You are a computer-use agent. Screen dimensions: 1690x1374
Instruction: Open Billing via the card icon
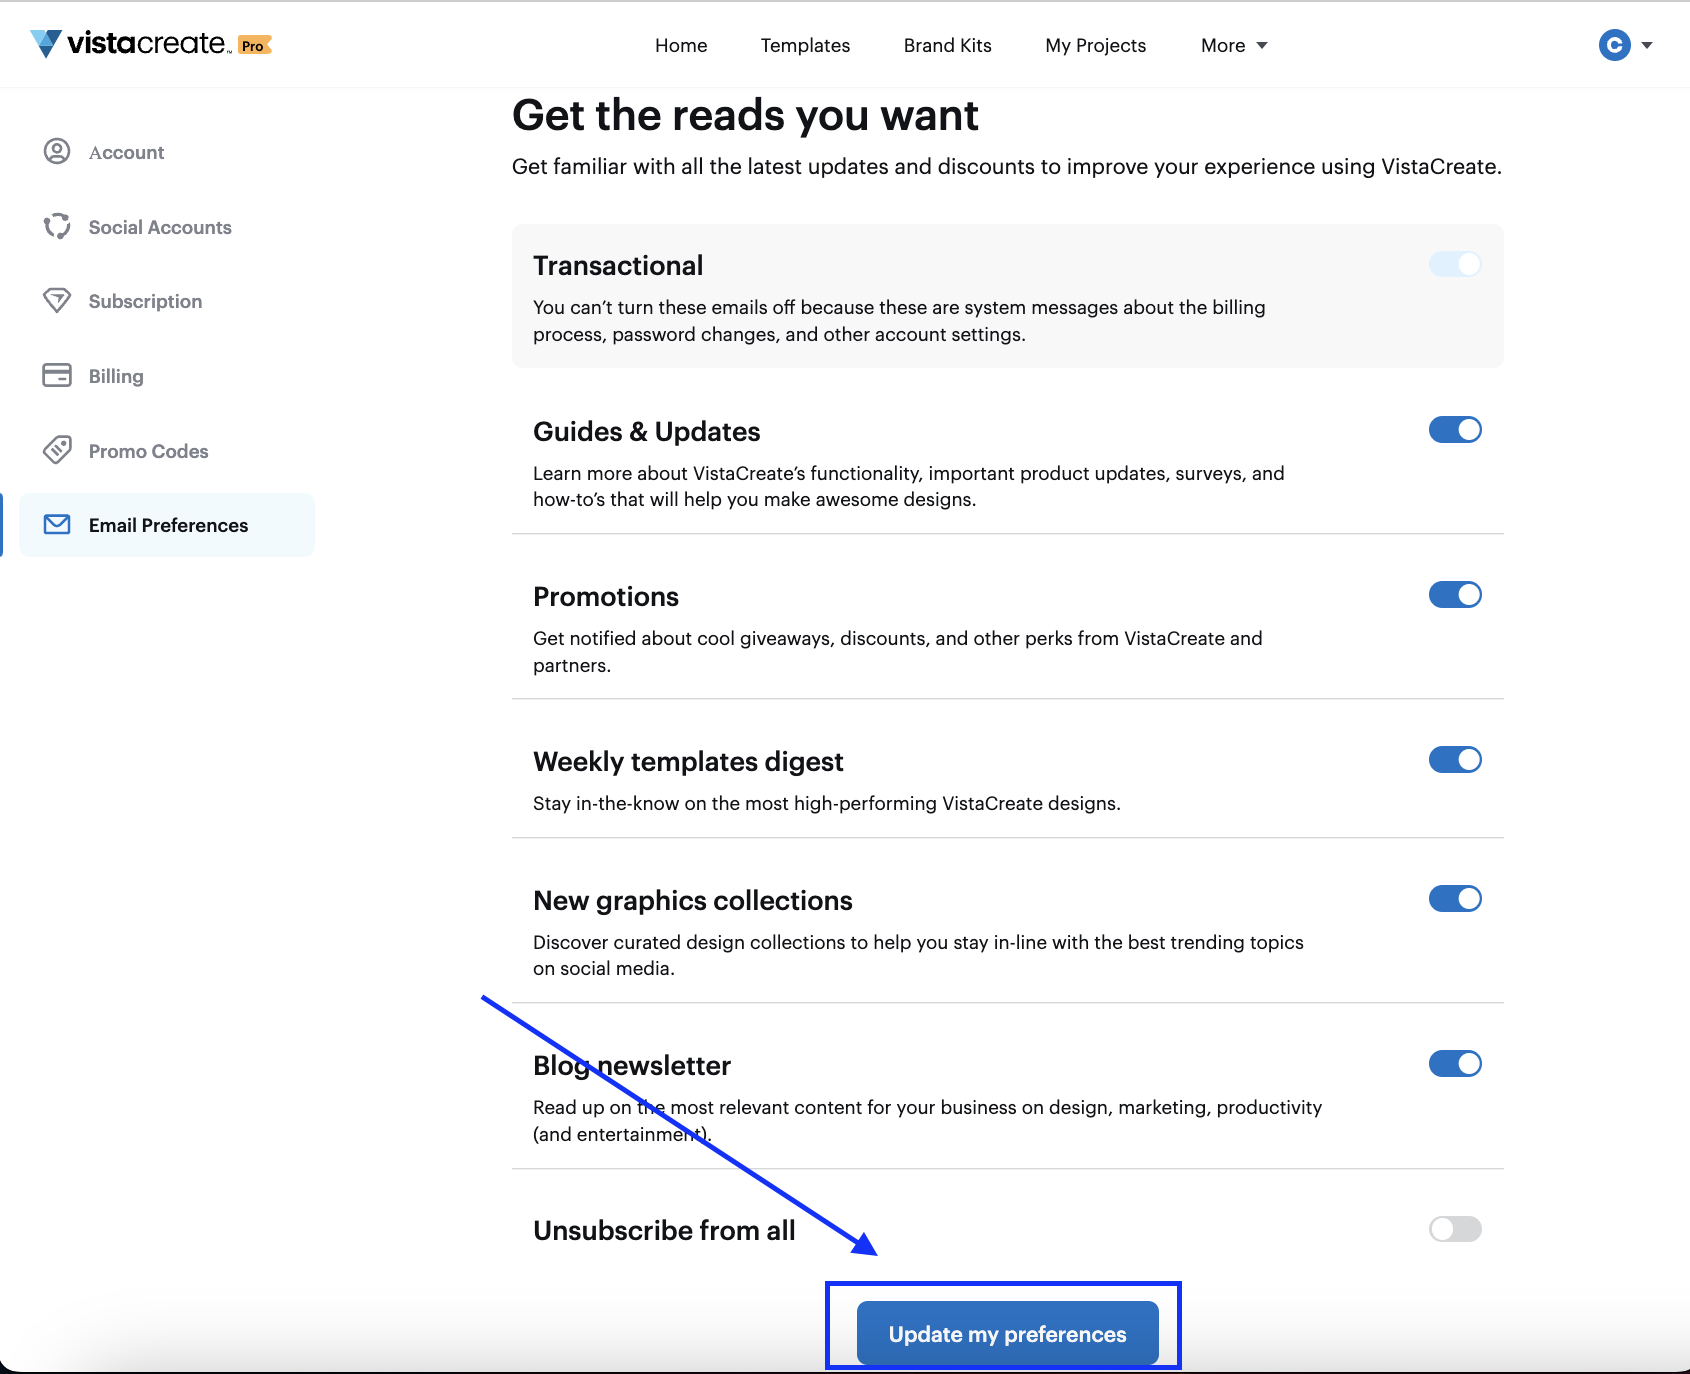tap(57, 375)
